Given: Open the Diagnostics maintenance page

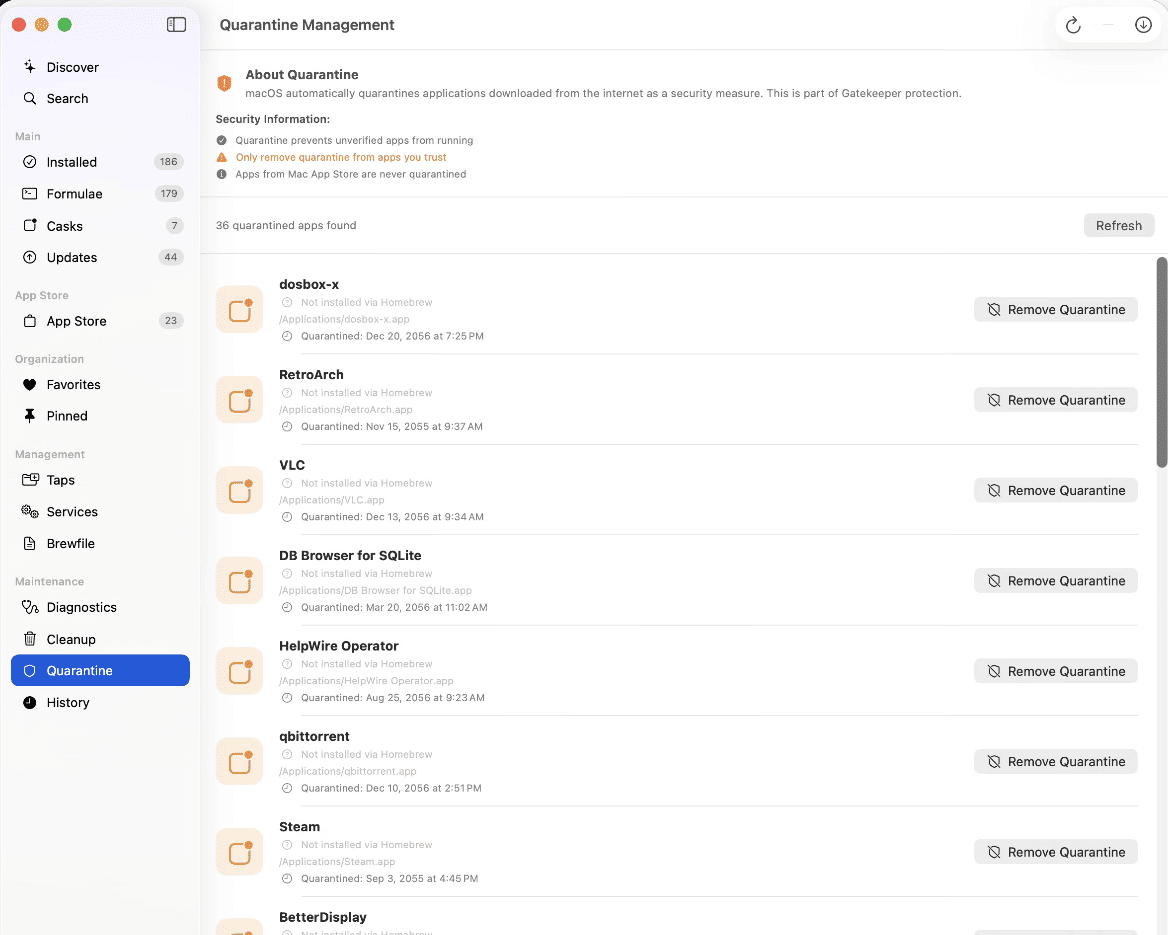Looking at the screenshot, I should [81, 608].
